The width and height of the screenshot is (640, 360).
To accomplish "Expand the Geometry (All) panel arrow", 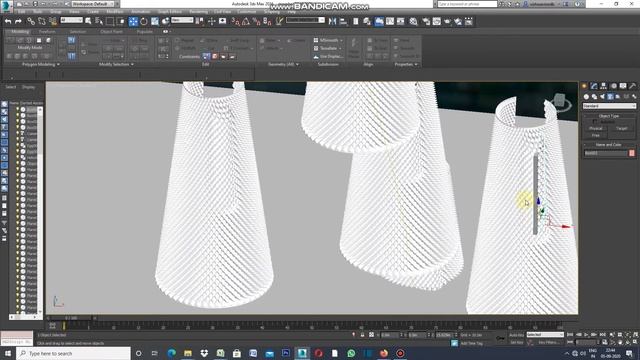I will click(297, 64).
